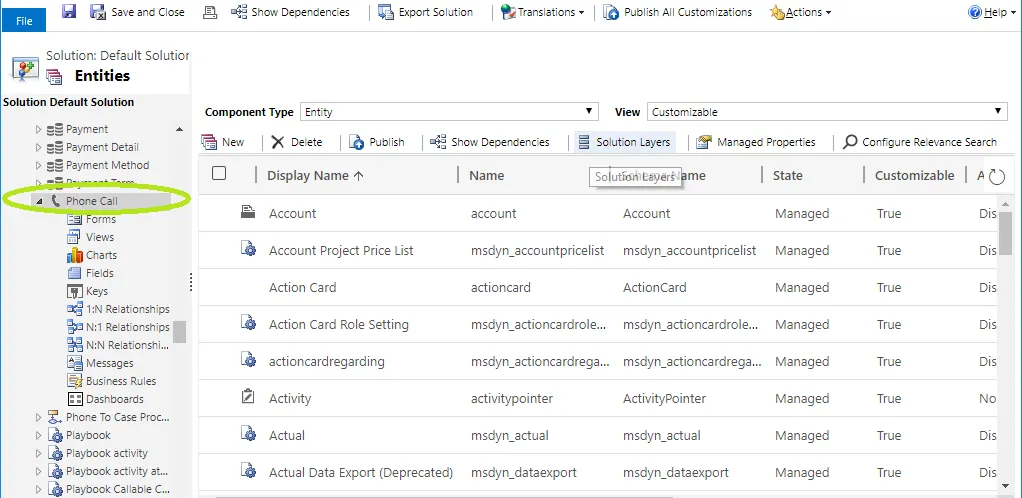Screen dimensions: 1022x498
Task: Click the Playbook Callable entity icon
Action: 55,490
